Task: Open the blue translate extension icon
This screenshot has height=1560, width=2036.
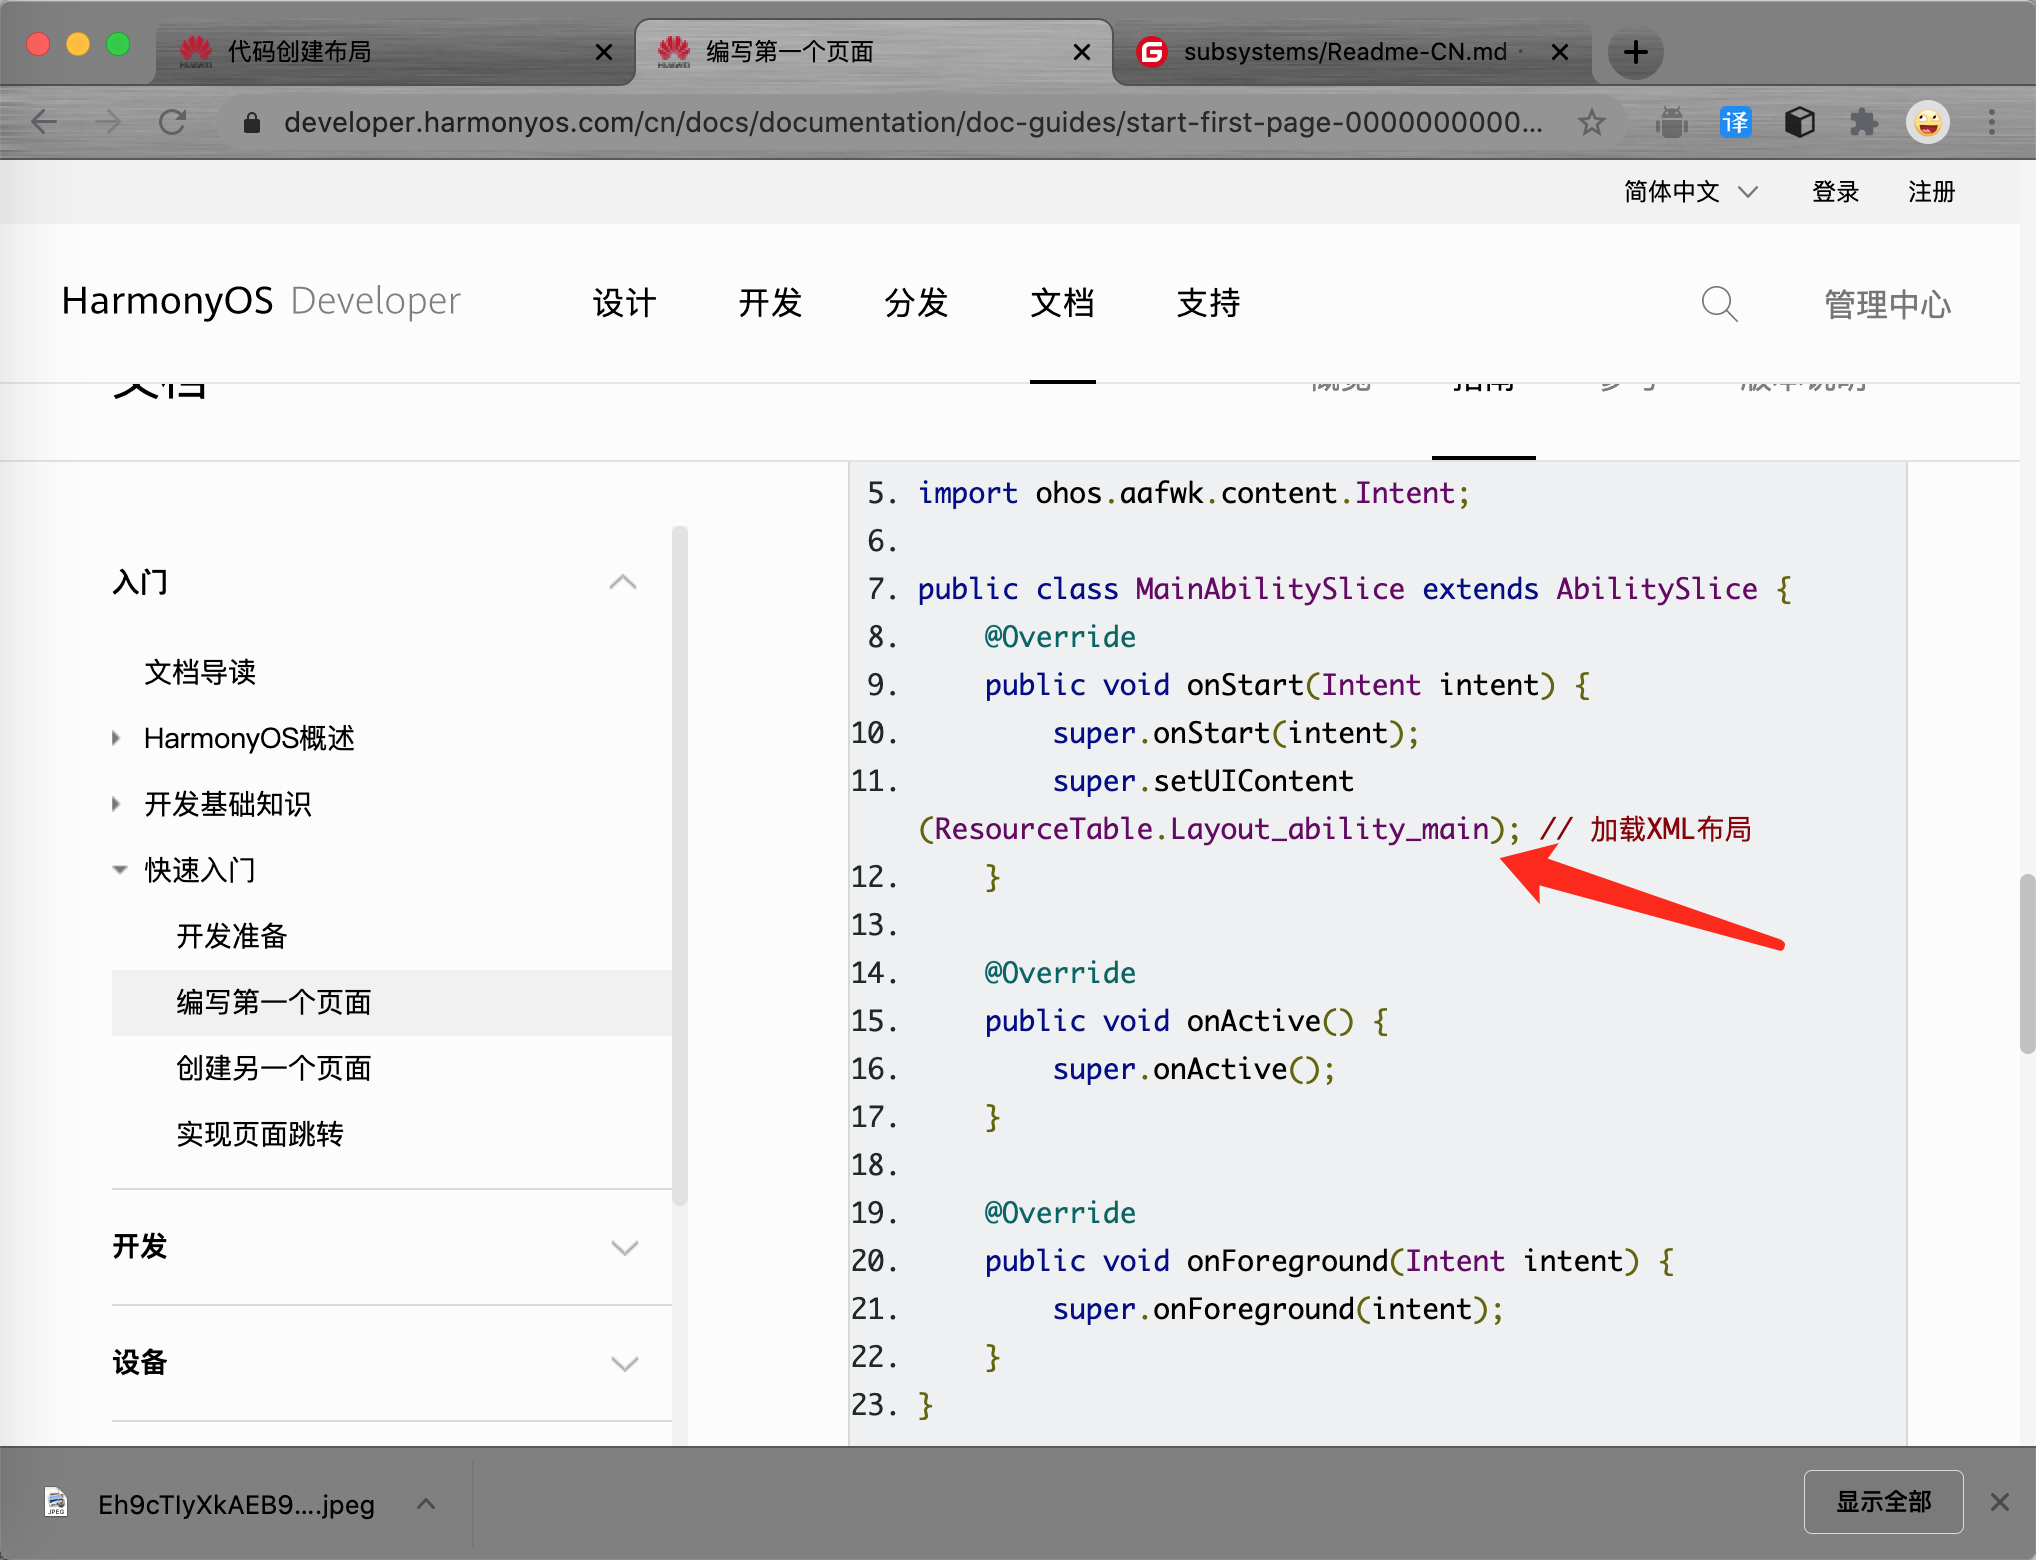Action: pos(1735,122)
